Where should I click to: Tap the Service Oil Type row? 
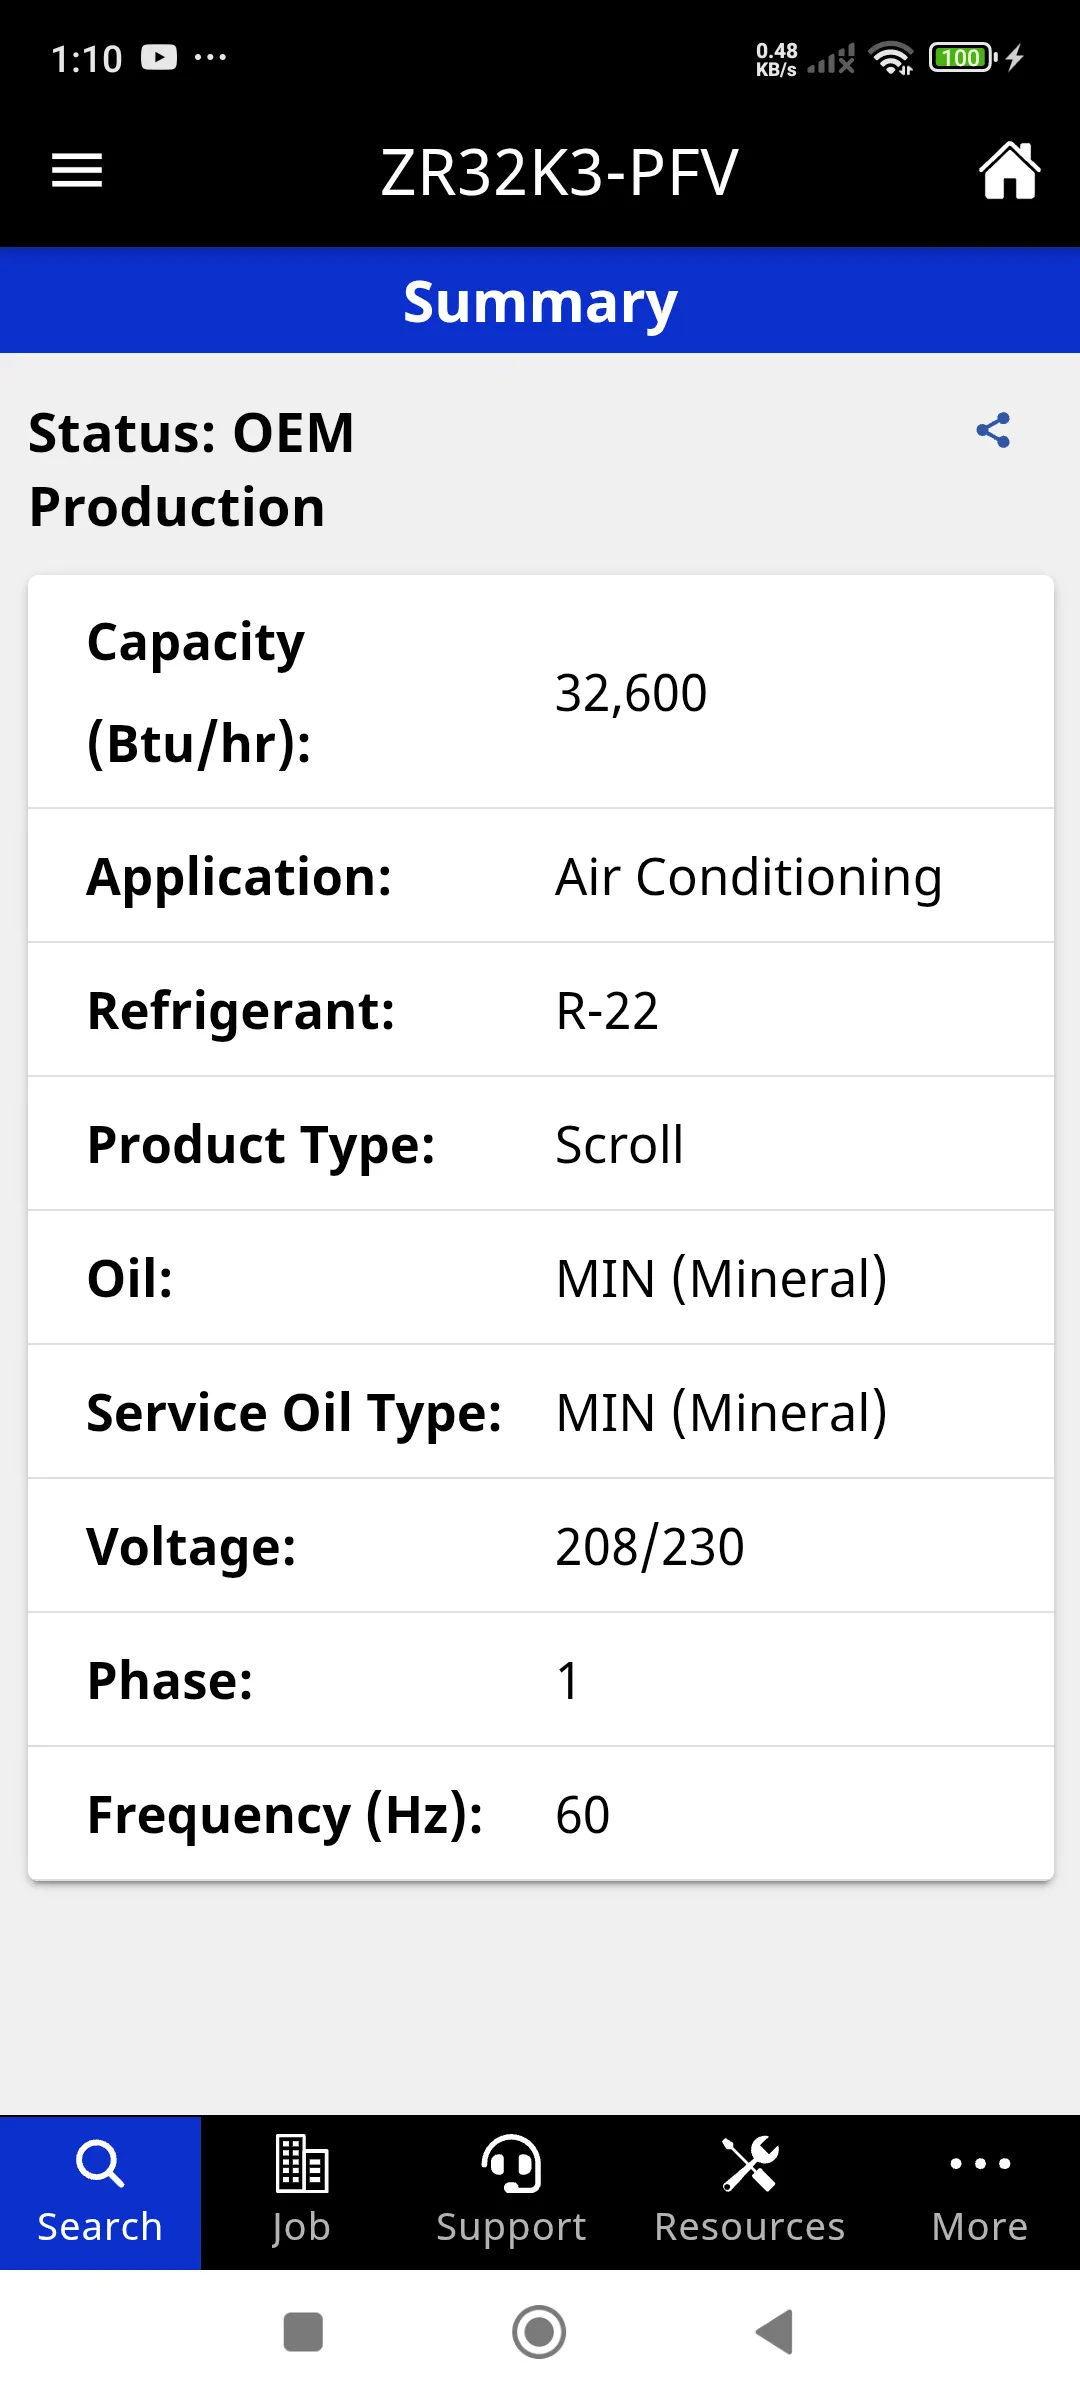[x=541, y=1412]
